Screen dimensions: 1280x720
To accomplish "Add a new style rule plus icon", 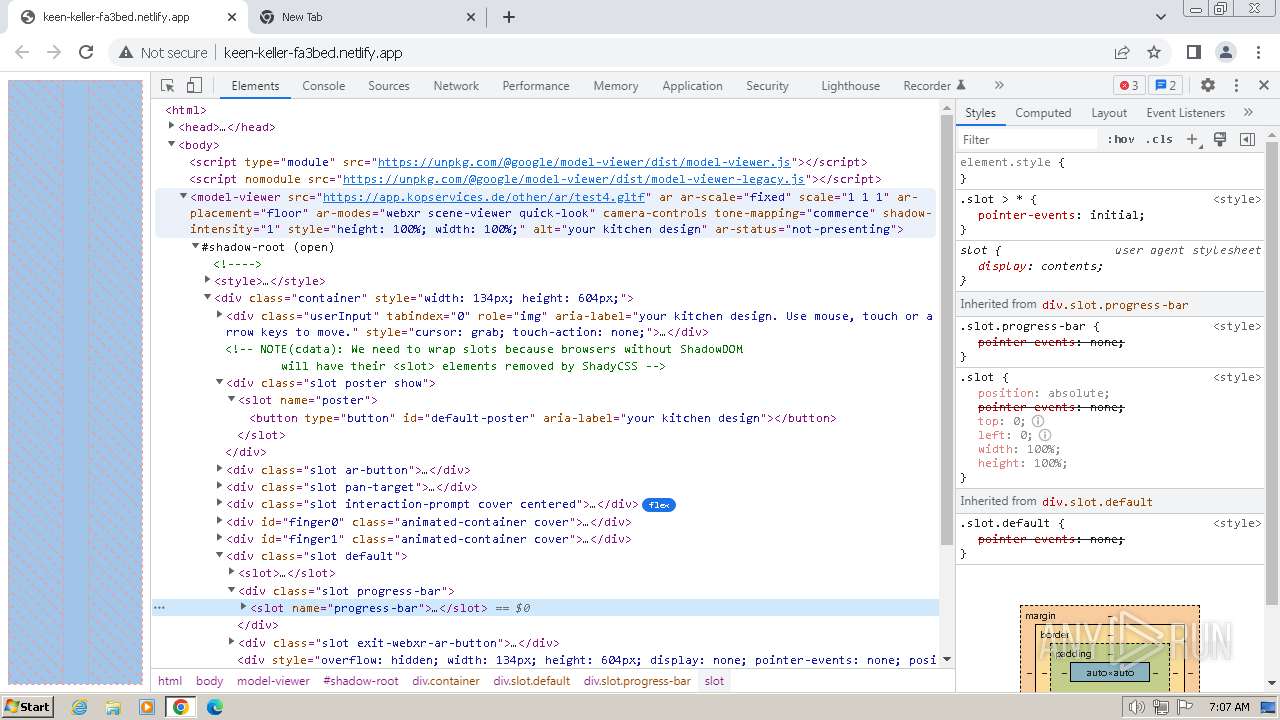I will click(1192, 140).
